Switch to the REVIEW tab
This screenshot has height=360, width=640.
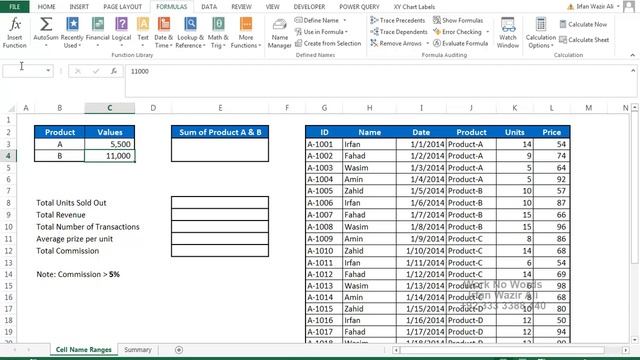tap(241, 7)
